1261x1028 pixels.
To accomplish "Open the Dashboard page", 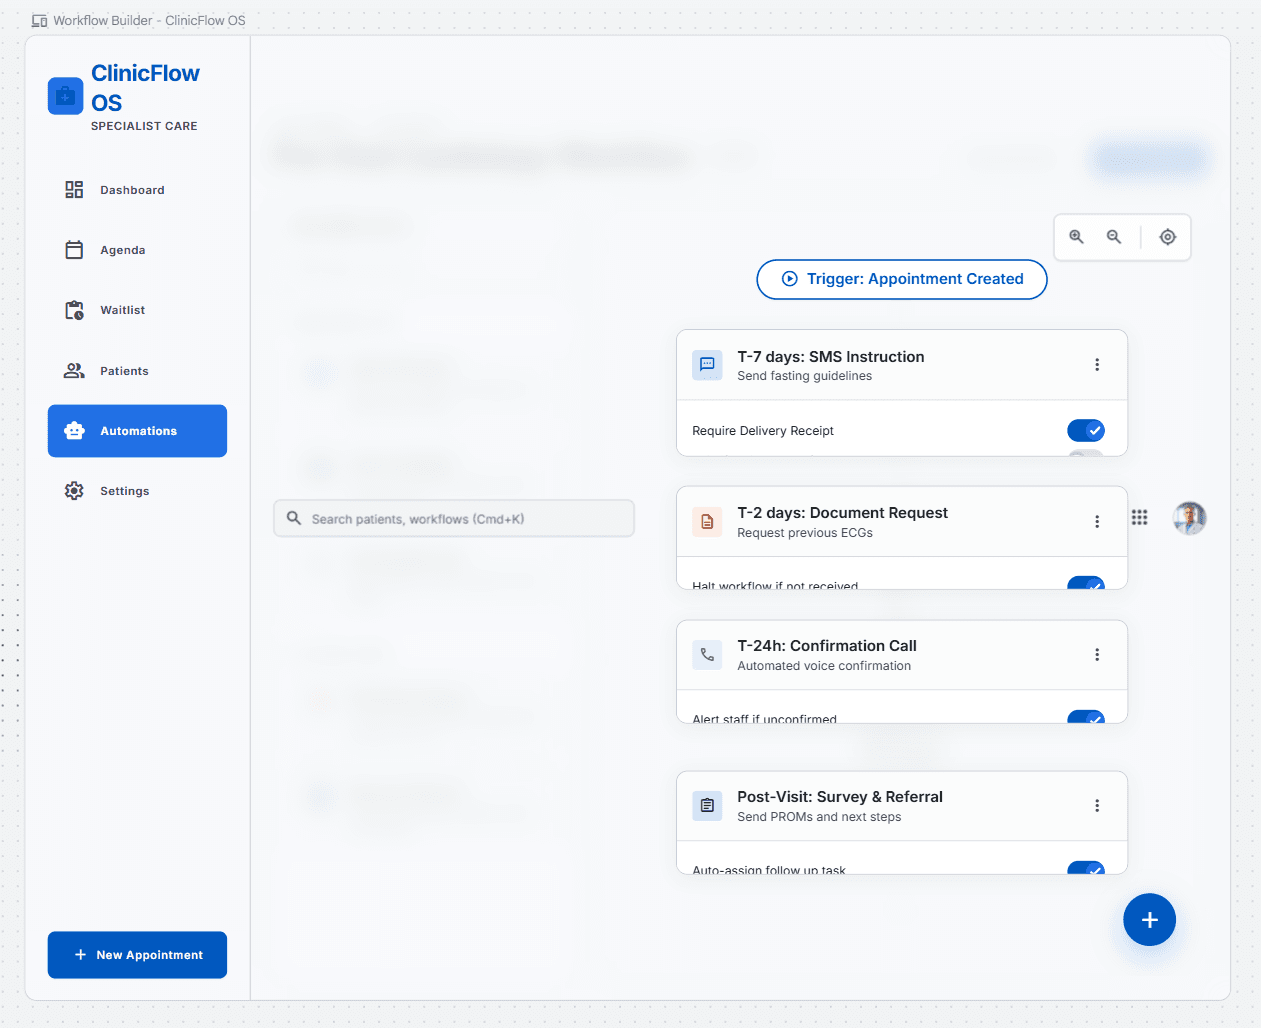I will coord(137,190).
